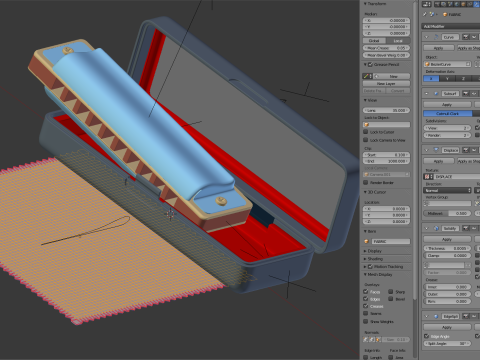The width and height of the screenshot is (480, 360).
Task: Enable the Show Weights checkbox
Action: (x=366, y=321)
